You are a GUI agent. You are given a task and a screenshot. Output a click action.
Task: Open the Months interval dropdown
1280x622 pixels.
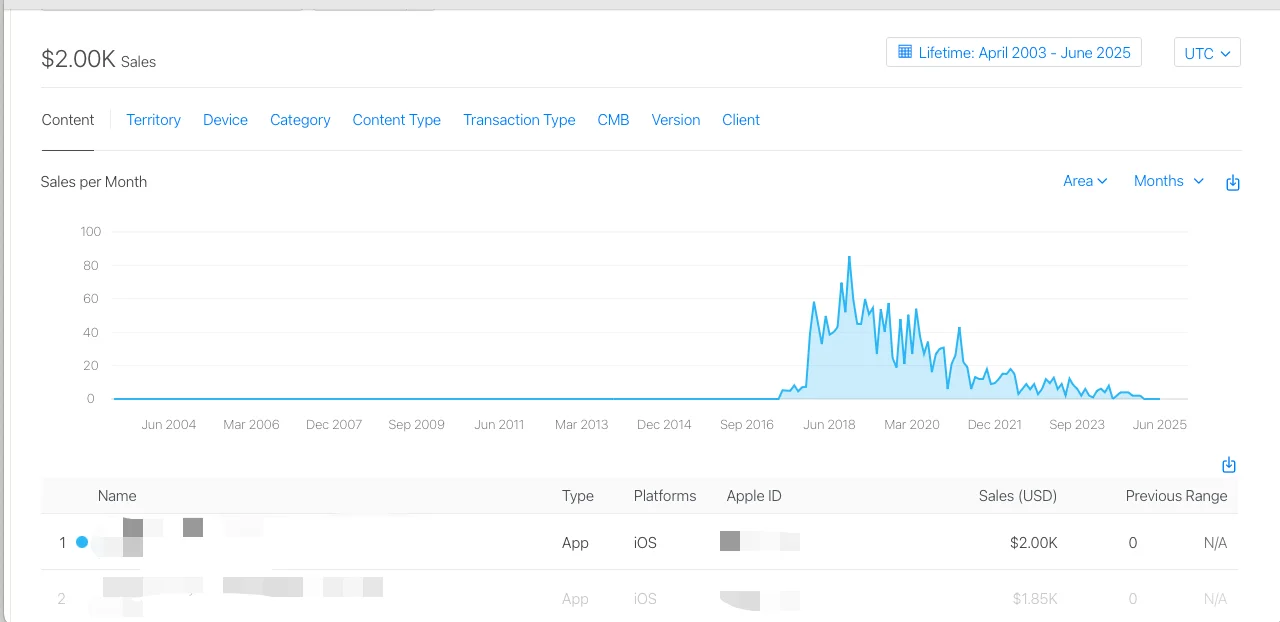(x=1168, y=181)
